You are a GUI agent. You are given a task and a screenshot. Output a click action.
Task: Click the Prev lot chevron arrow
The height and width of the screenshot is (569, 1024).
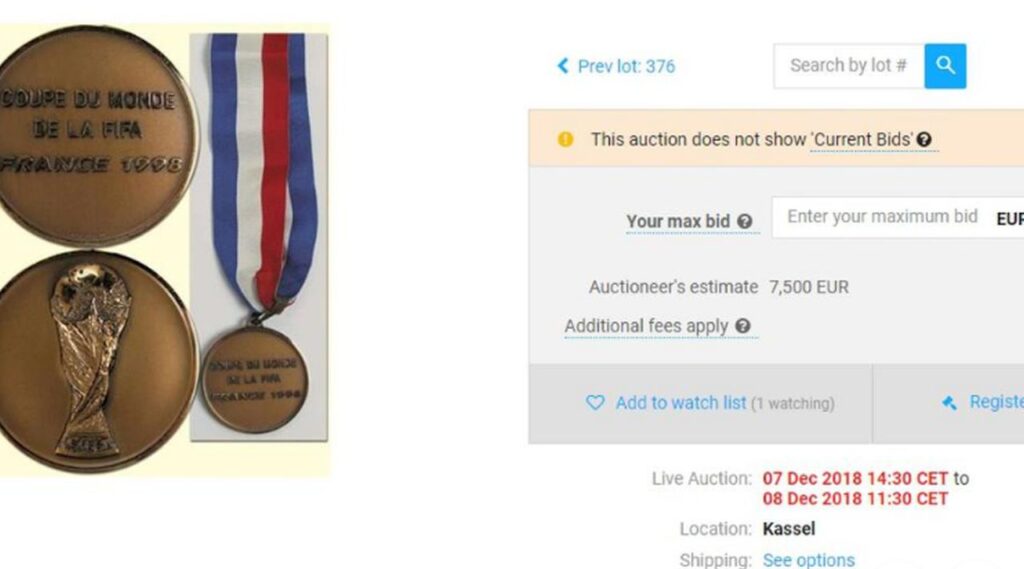[x=563, y=67]
